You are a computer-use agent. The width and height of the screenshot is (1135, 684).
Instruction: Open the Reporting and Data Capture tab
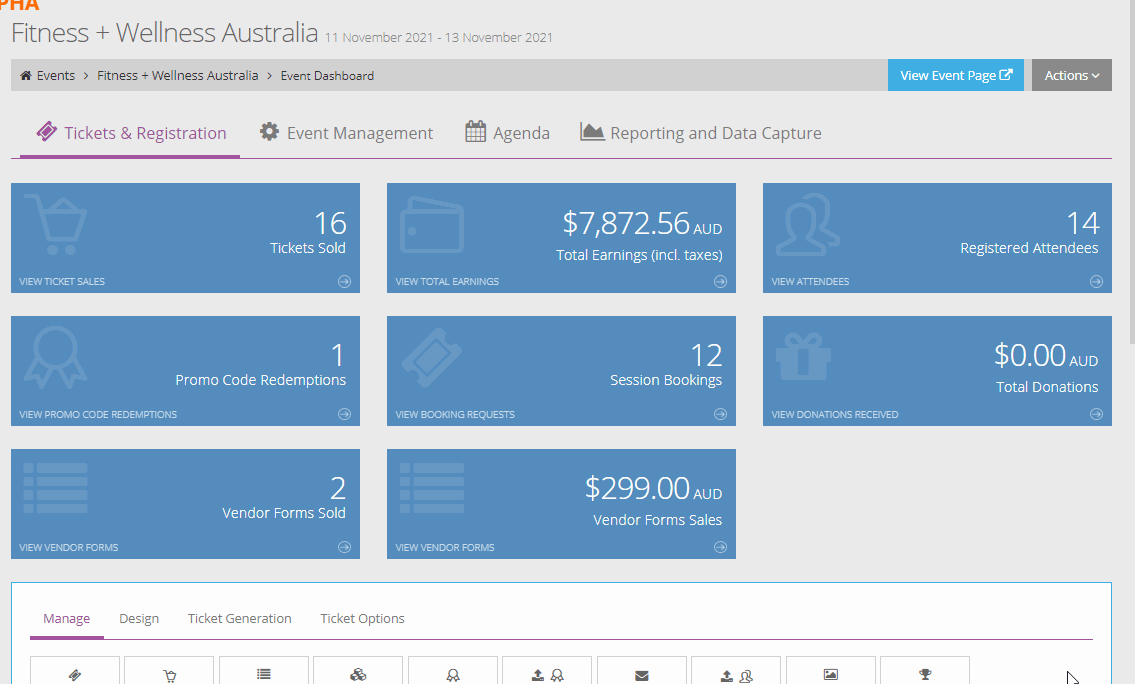pos(701,133)
